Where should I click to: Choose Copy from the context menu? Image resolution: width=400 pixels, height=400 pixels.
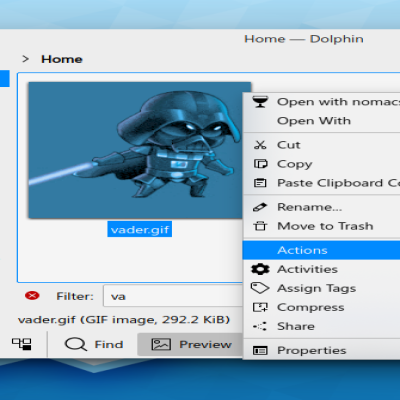click(322, 164)
